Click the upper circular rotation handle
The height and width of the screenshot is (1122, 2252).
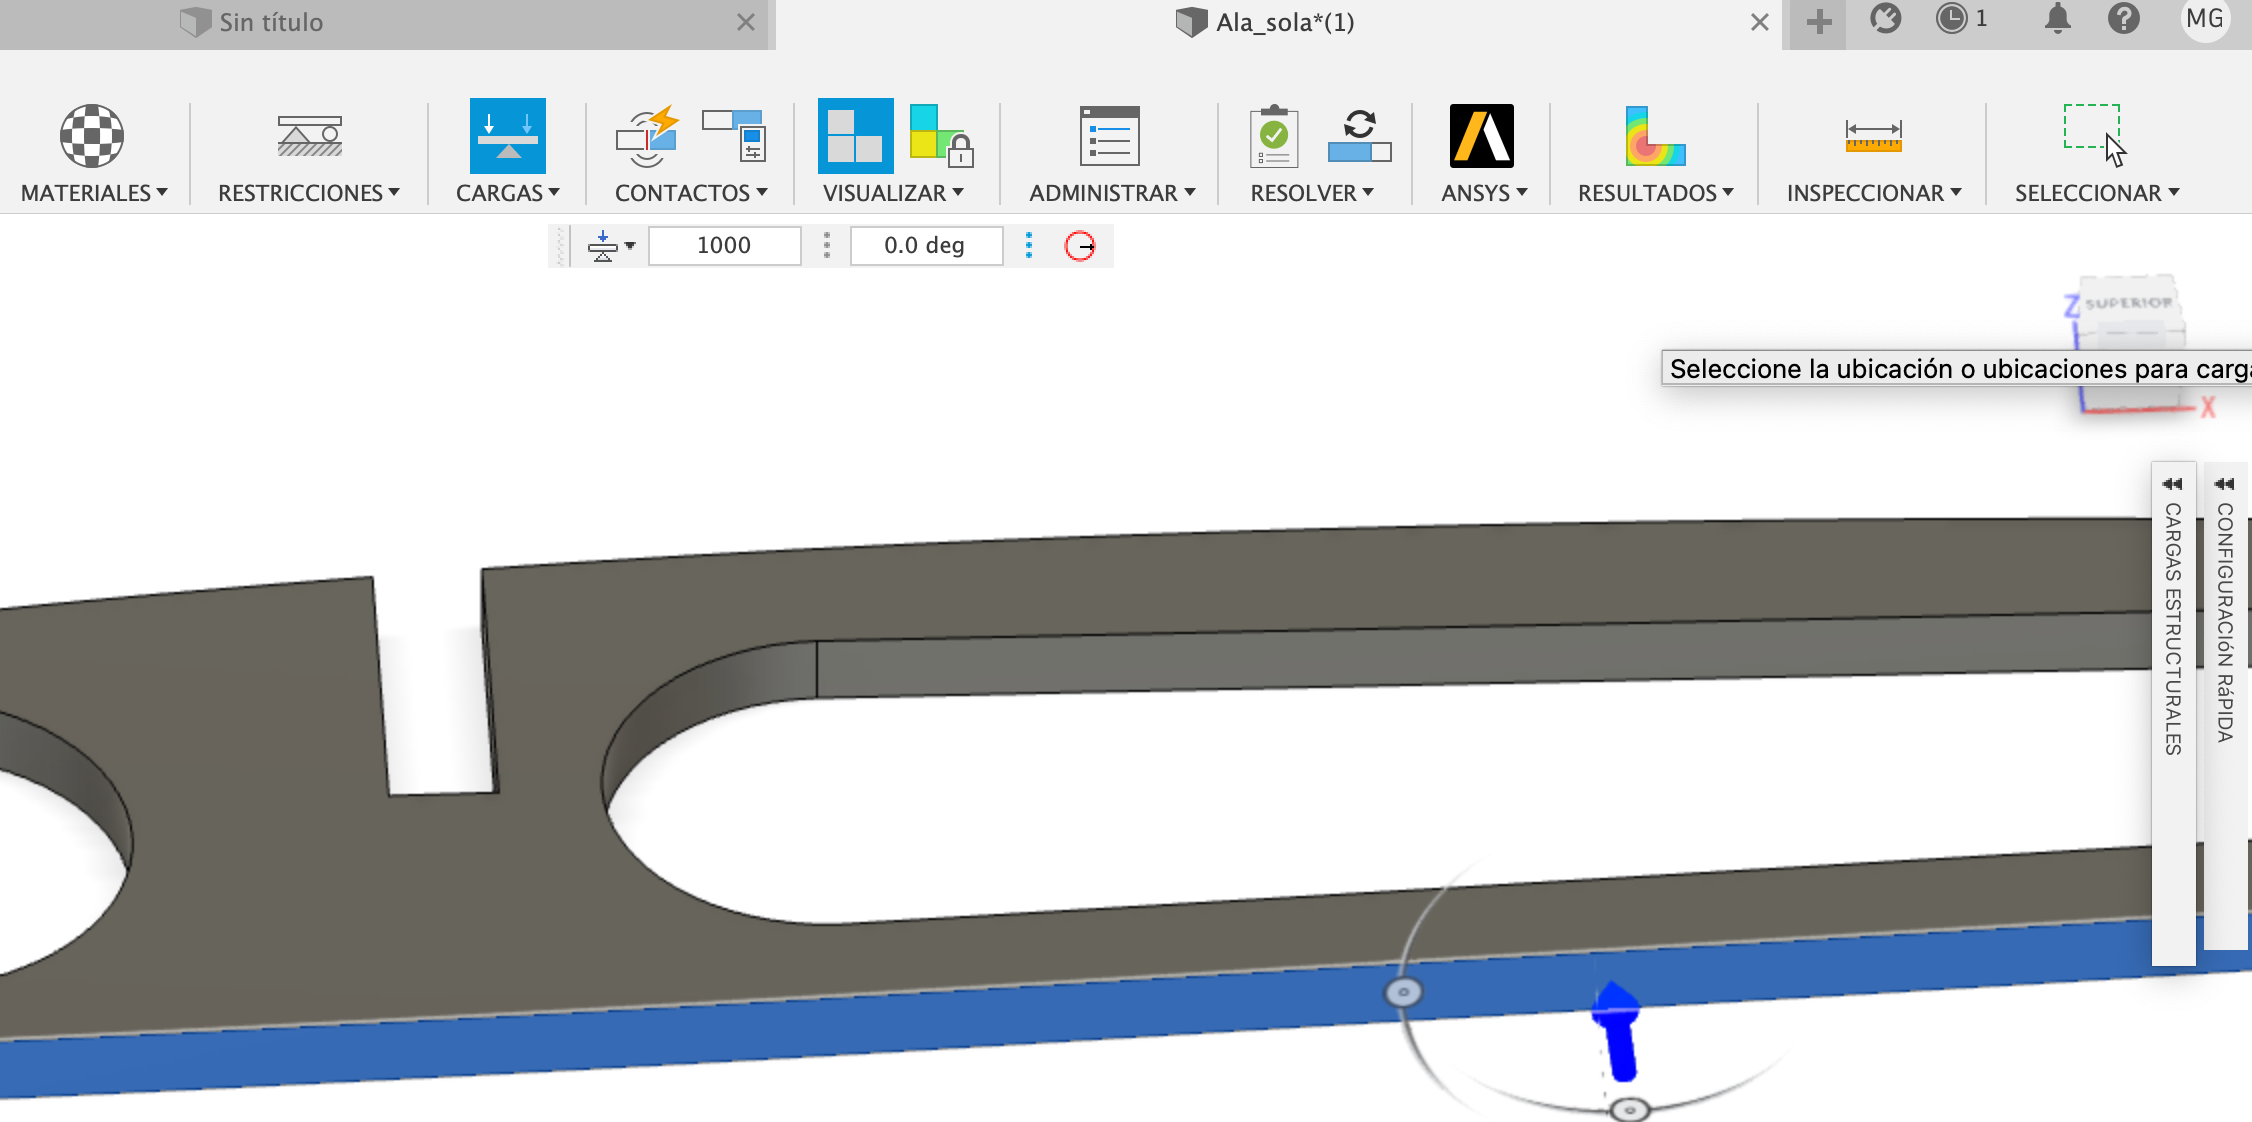coord(1403,992)
